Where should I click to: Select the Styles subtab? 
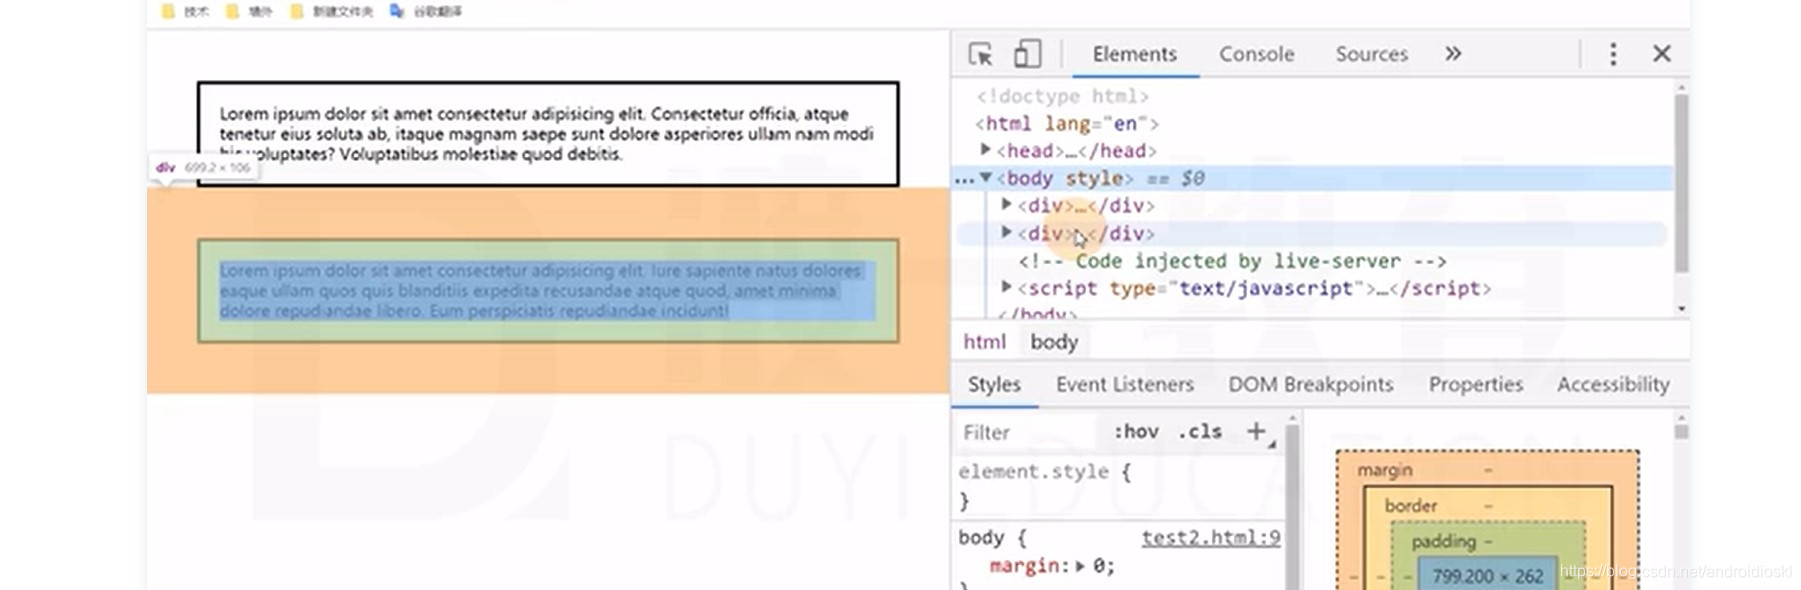(994, 384)
